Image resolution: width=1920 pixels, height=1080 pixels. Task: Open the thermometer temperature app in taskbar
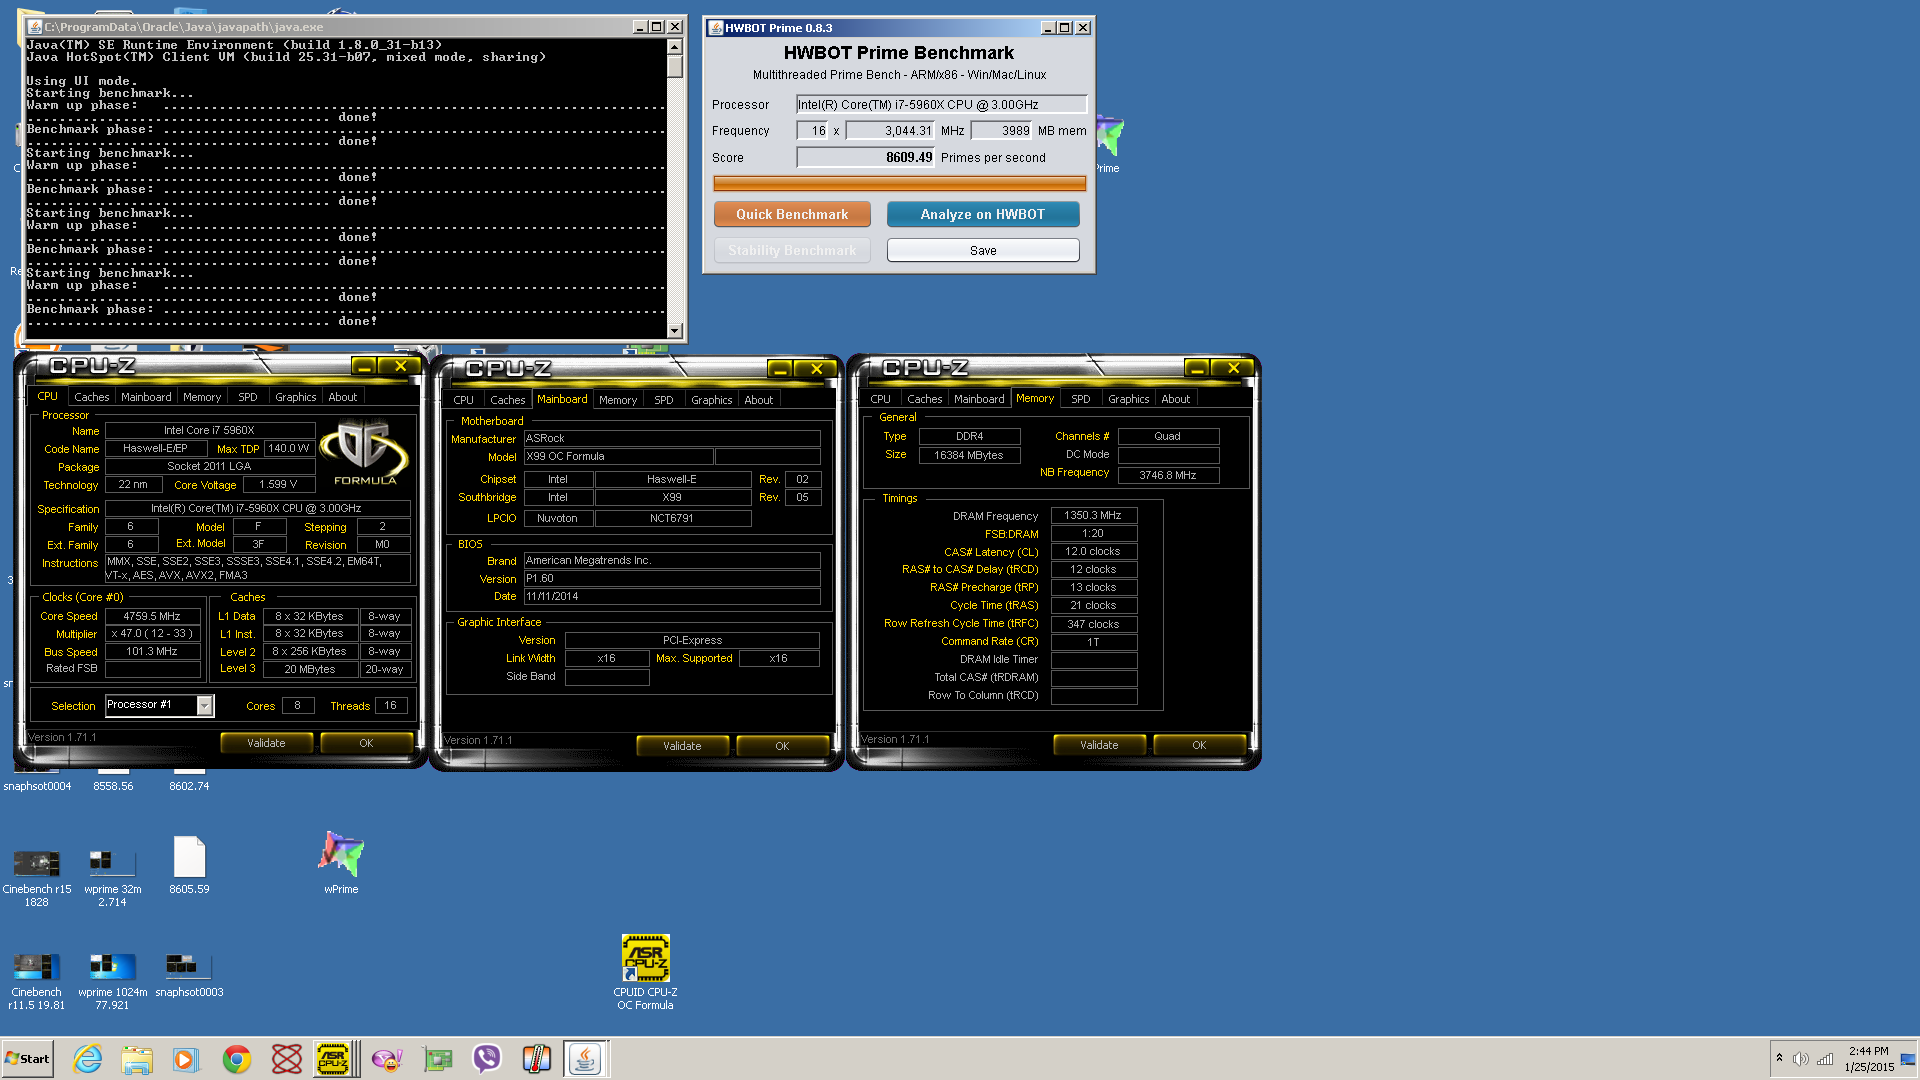[537, 1059]
